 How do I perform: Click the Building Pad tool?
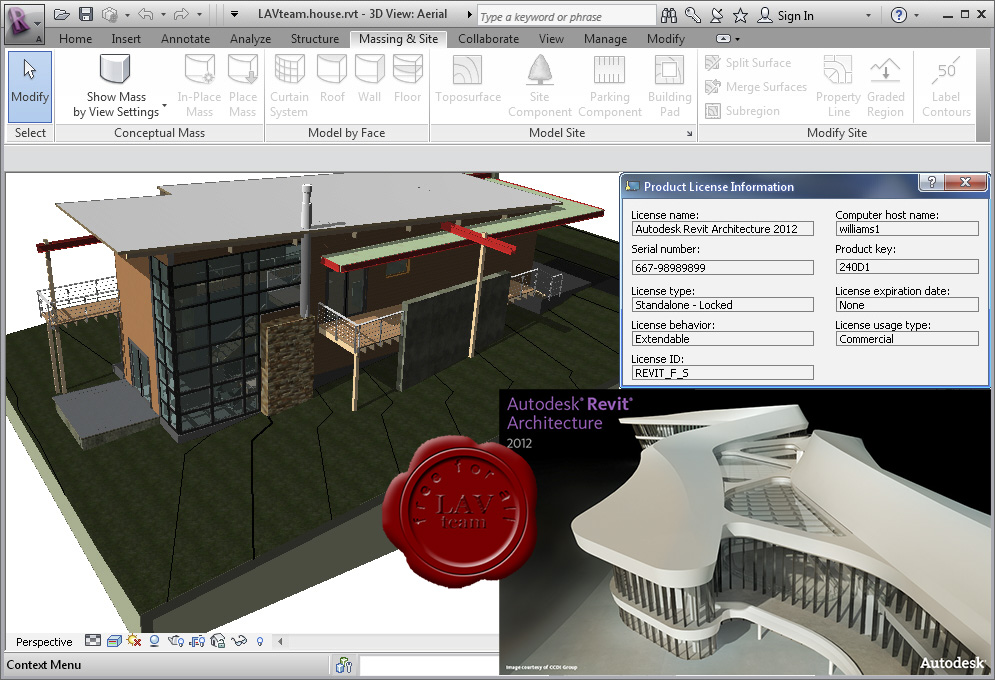pos(669,87)
